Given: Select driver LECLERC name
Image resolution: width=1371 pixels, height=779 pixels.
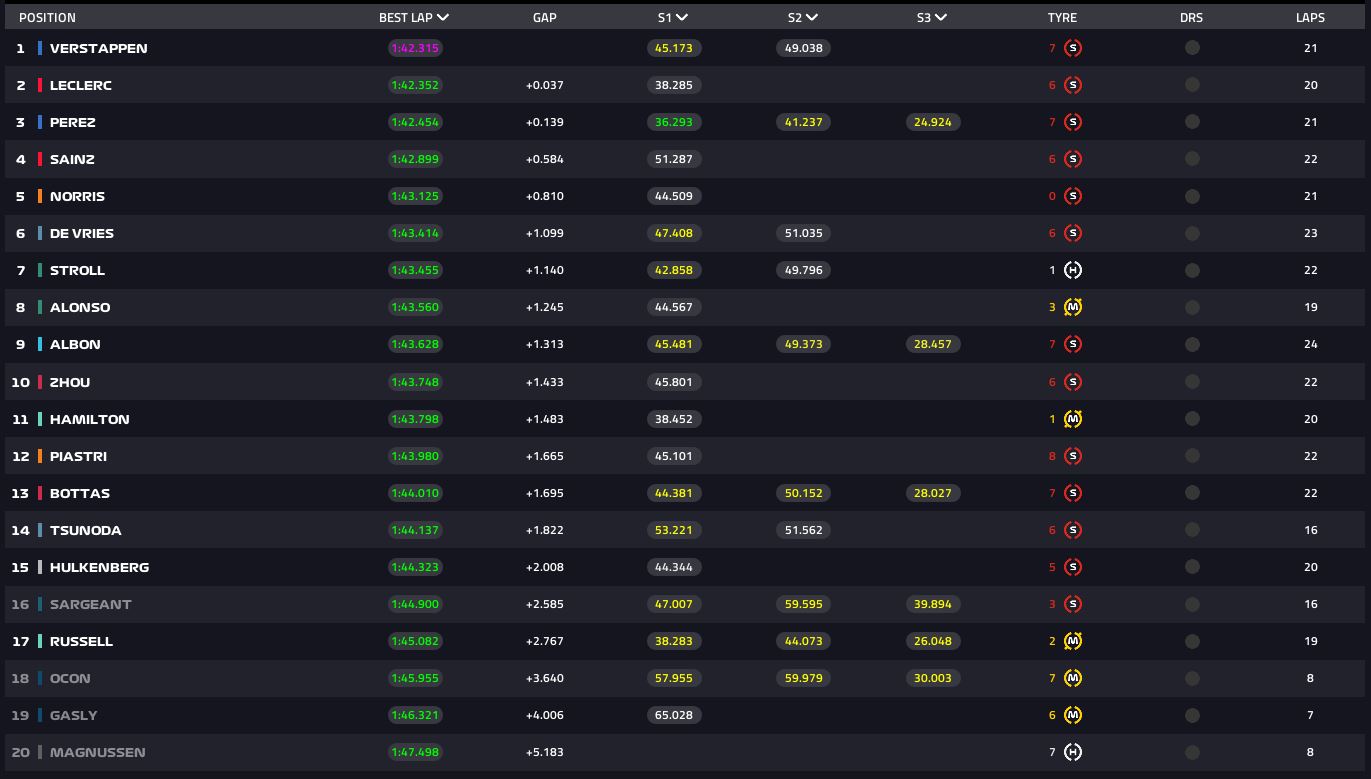Looking at the screenshot, I should (x=81, y=85).
